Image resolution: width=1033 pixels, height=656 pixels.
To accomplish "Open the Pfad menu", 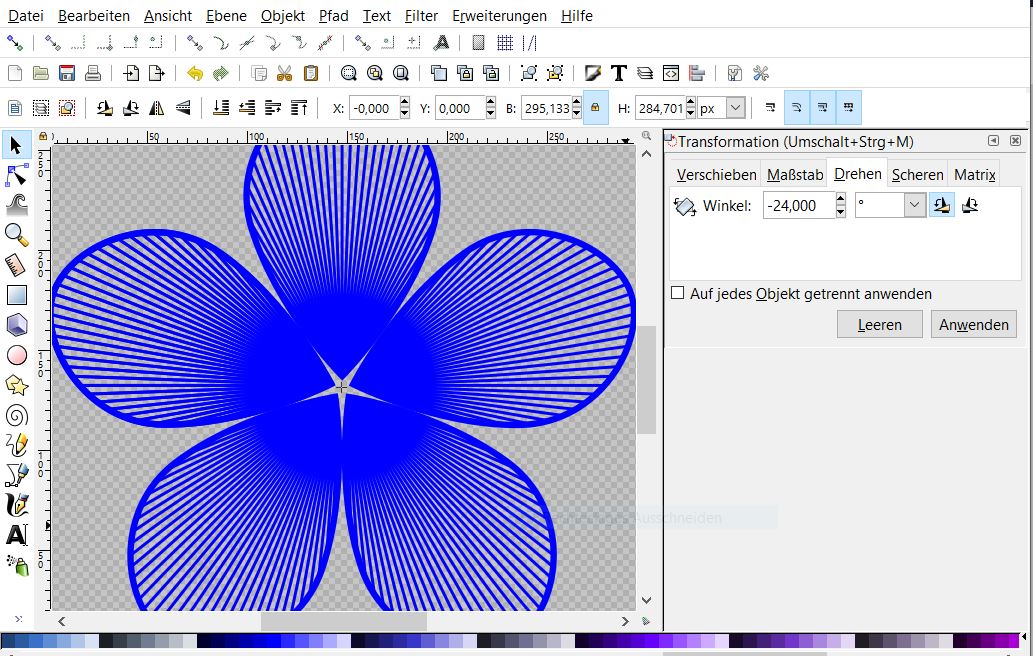I will (x=333, y=16).
